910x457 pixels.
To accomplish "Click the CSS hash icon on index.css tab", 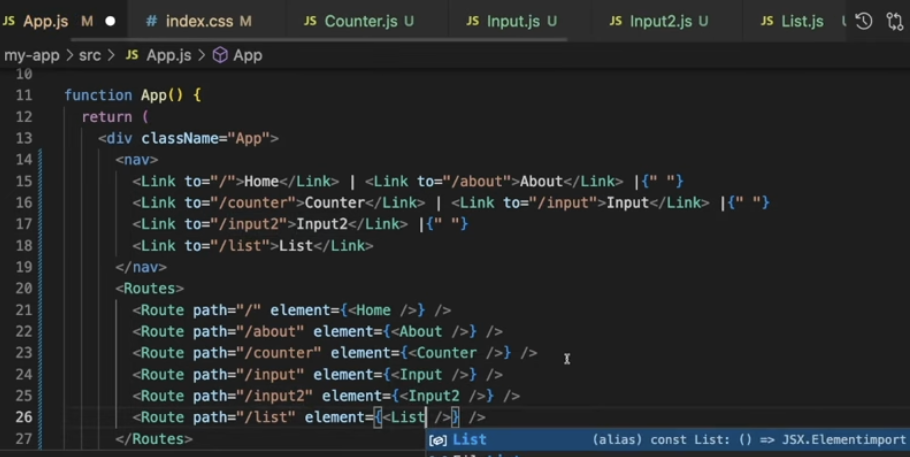I will point(151,21).
